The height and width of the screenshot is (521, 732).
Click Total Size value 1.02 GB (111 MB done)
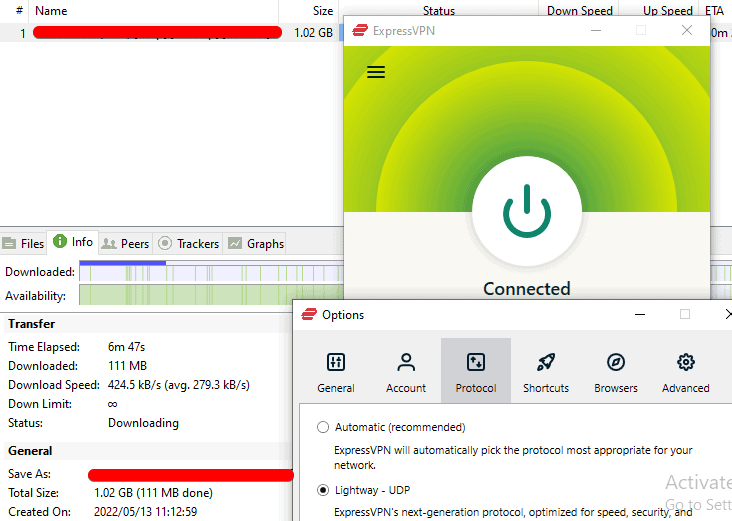153,493
